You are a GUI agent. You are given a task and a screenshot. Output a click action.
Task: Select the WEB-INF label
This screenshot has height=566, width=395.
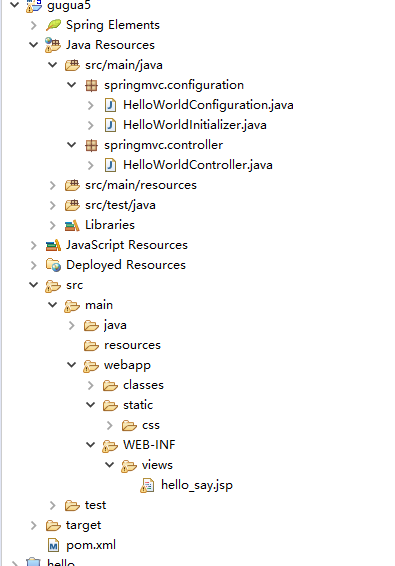pyautogui.click(x=149, y=445)
